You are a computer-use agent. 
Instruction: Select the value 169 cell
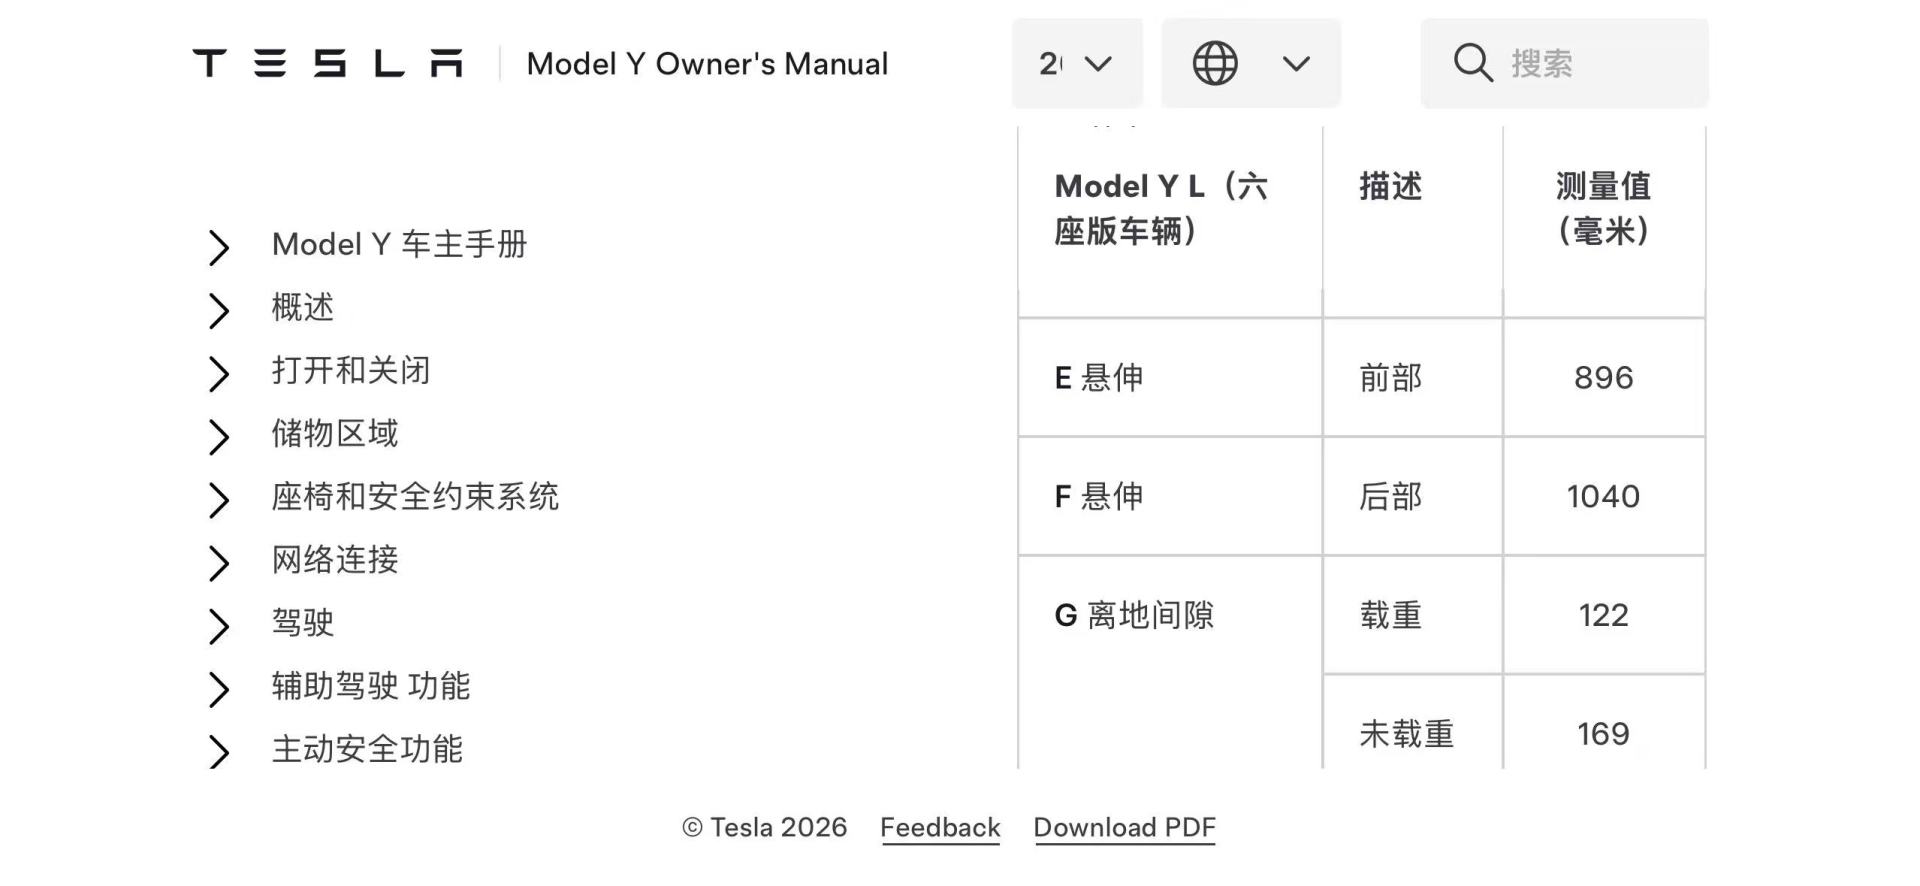pos(1604,722)
